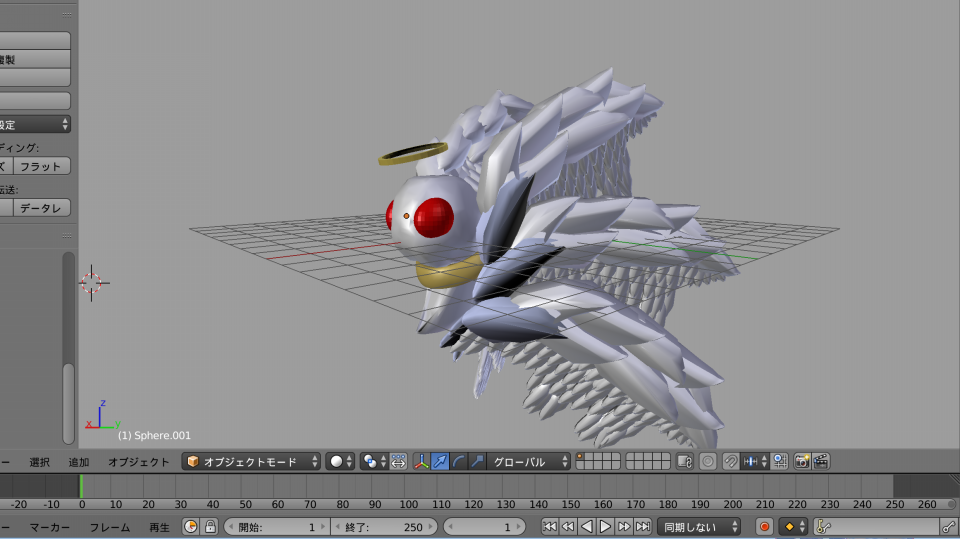Jump to last frame icon
The height and width of the screenshot is (539, 960).
click(x=642, y=527)
